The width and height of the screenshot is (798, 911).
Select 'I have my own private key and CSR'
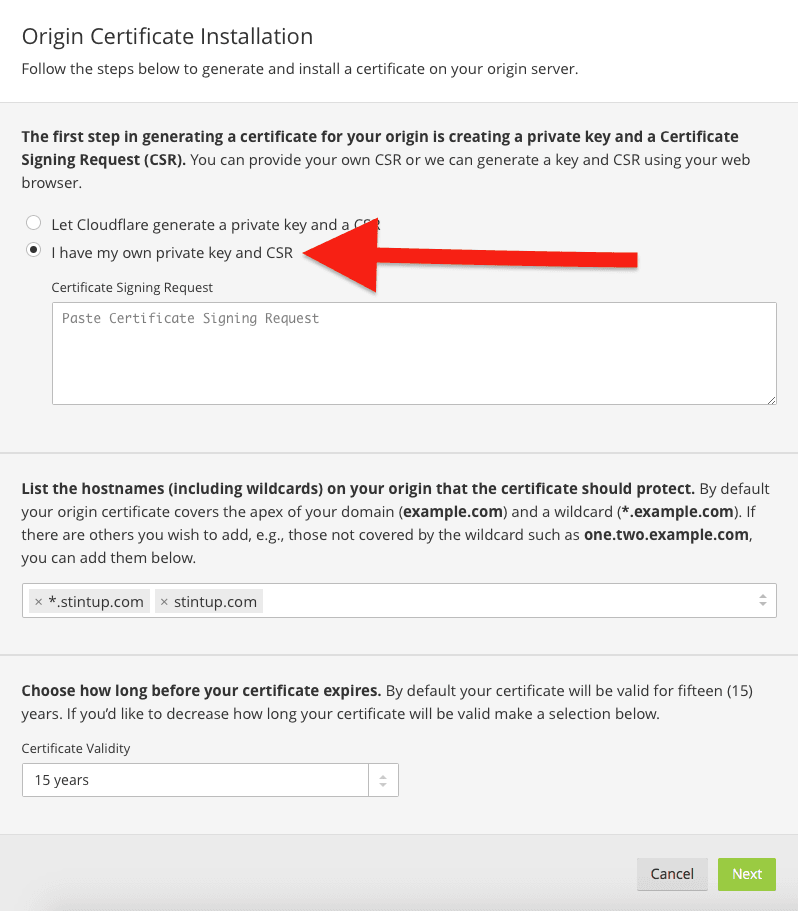33,250
